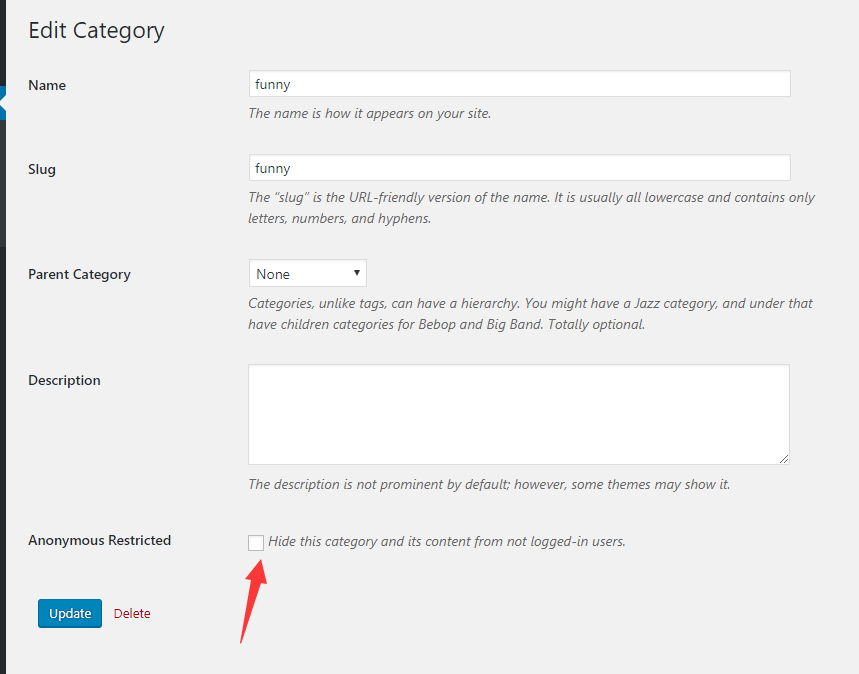Click inside the empty Description textarea
This screenshot has height=674, width=859.
coord(519,414)
